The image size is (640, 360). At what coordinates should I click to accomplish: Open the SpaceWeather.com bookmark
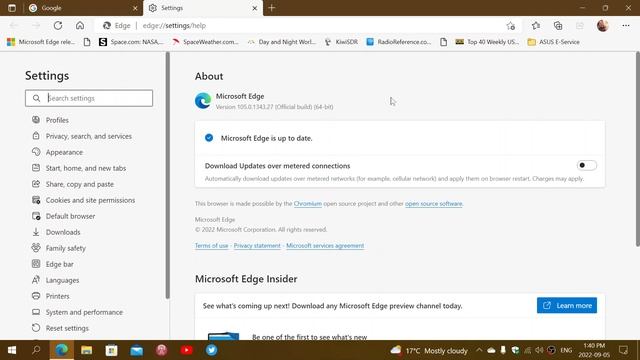tap(205, 42)
